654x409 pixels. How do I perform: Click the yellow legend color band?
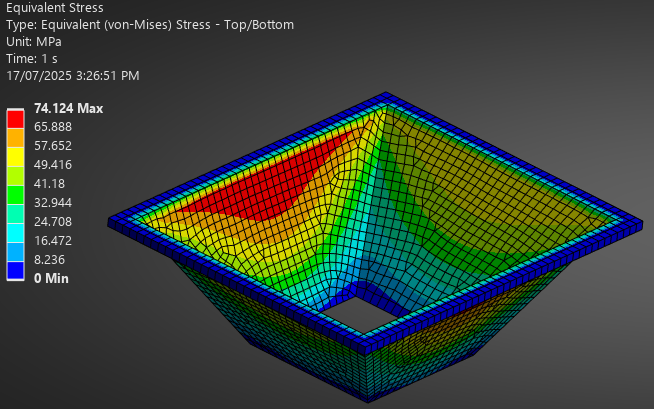pos(15,157)
